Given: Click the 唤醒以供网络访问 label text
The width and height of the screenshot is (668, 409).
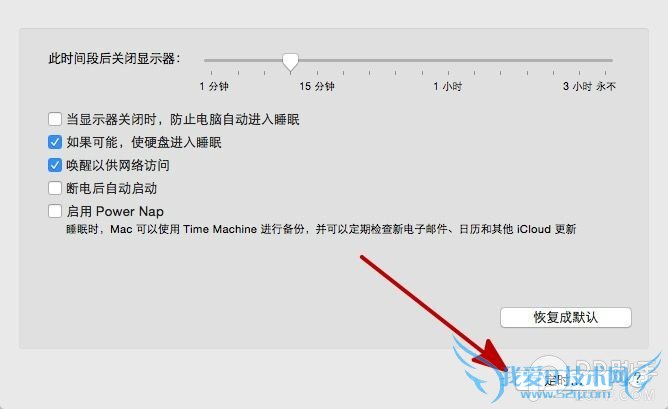Looking at the screenshot, I should pyautogui.click(x=118, y=165).
